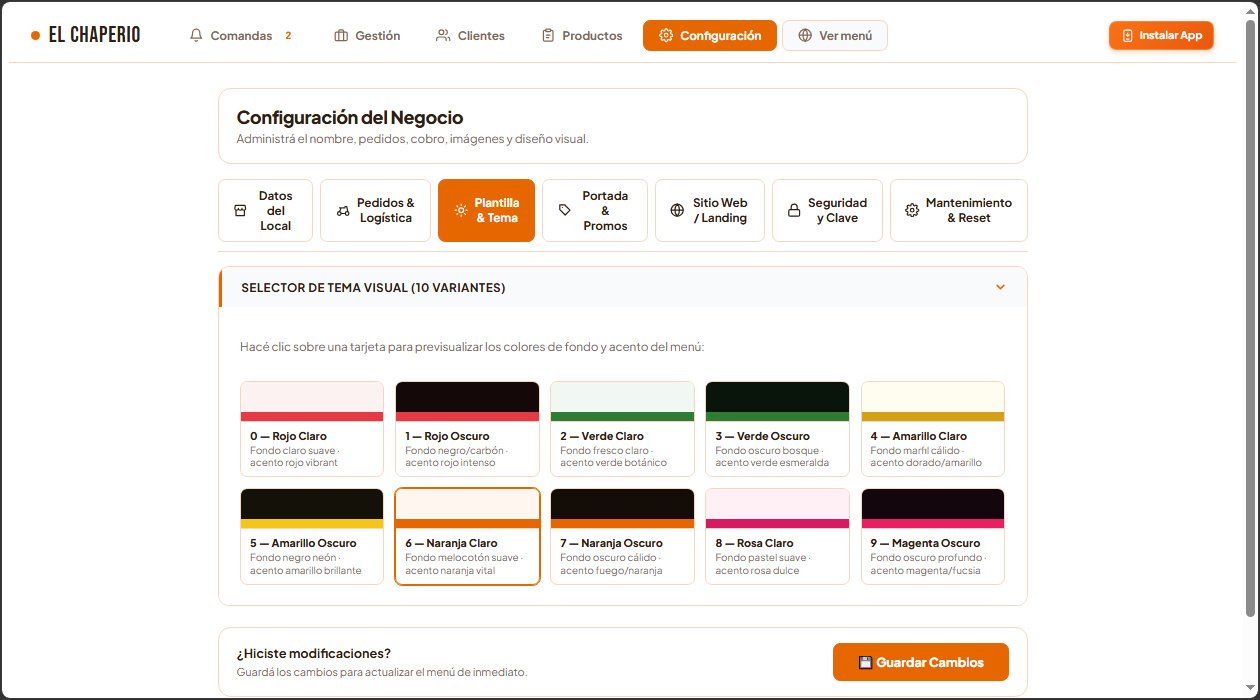Click the delivery bike icon in Pedidos & Logística
Screen dimensions: 1260x700
click(x=343, y=210)
